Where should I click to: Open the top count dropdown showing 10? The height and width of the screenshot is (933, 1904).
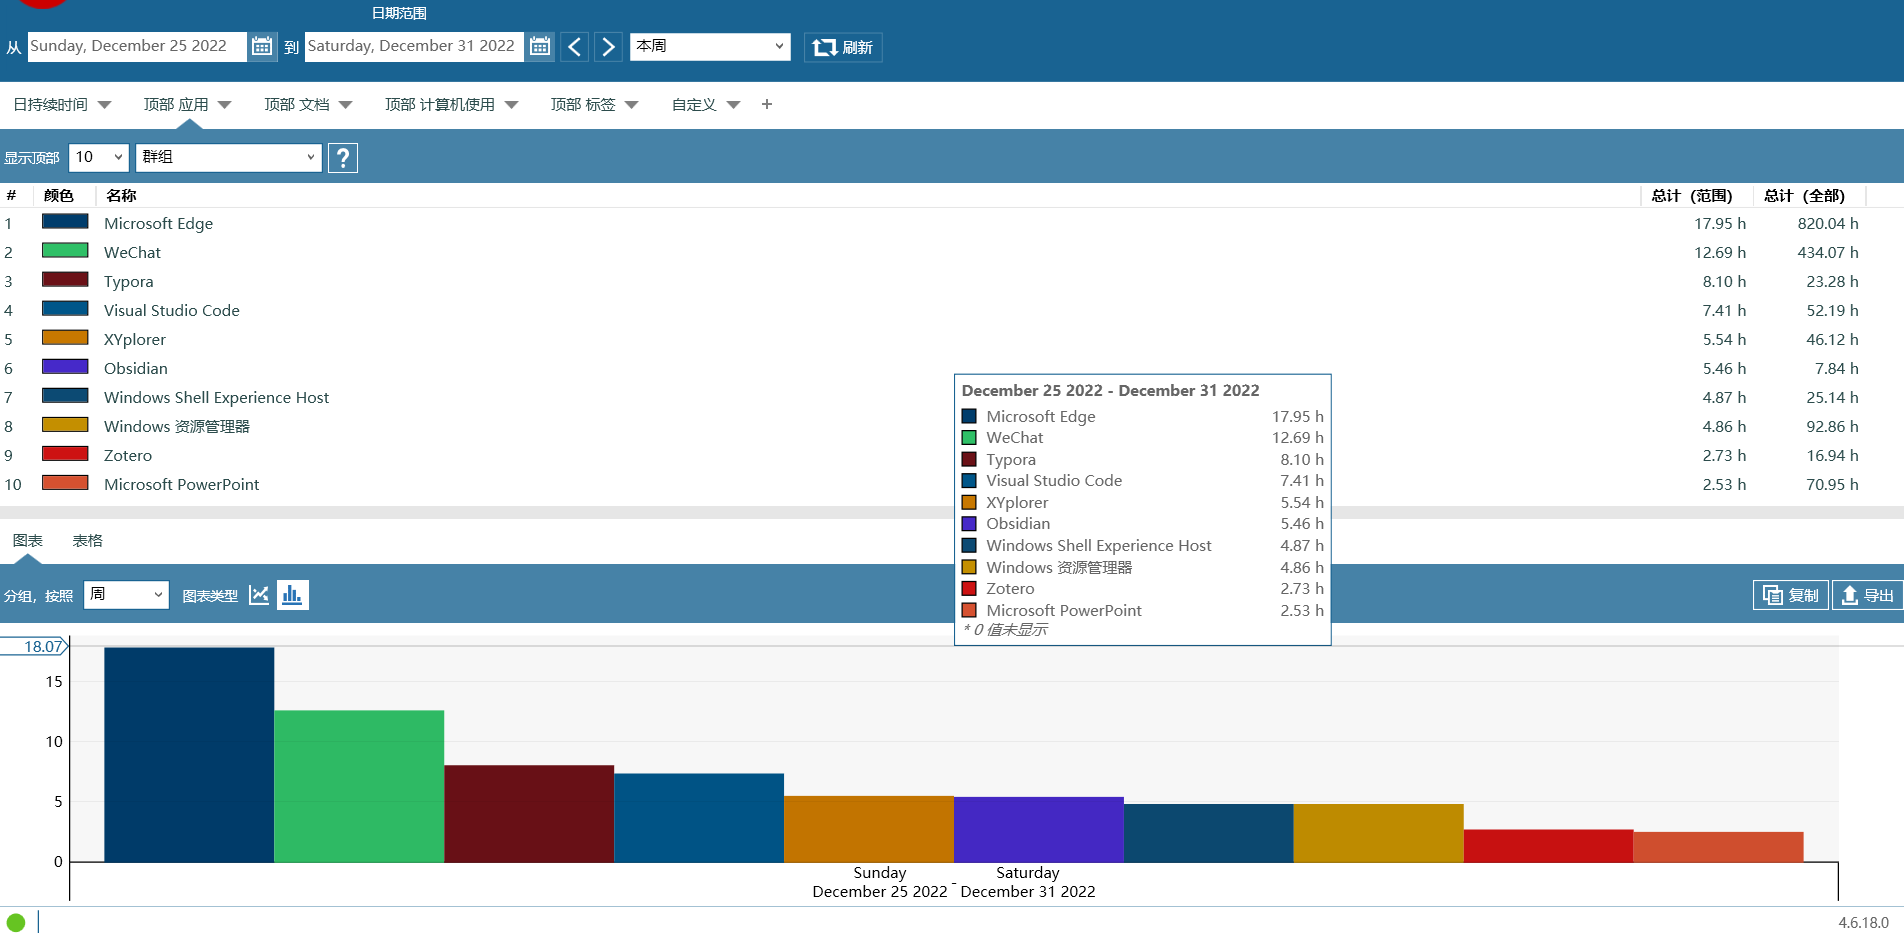tap(99, 157)
